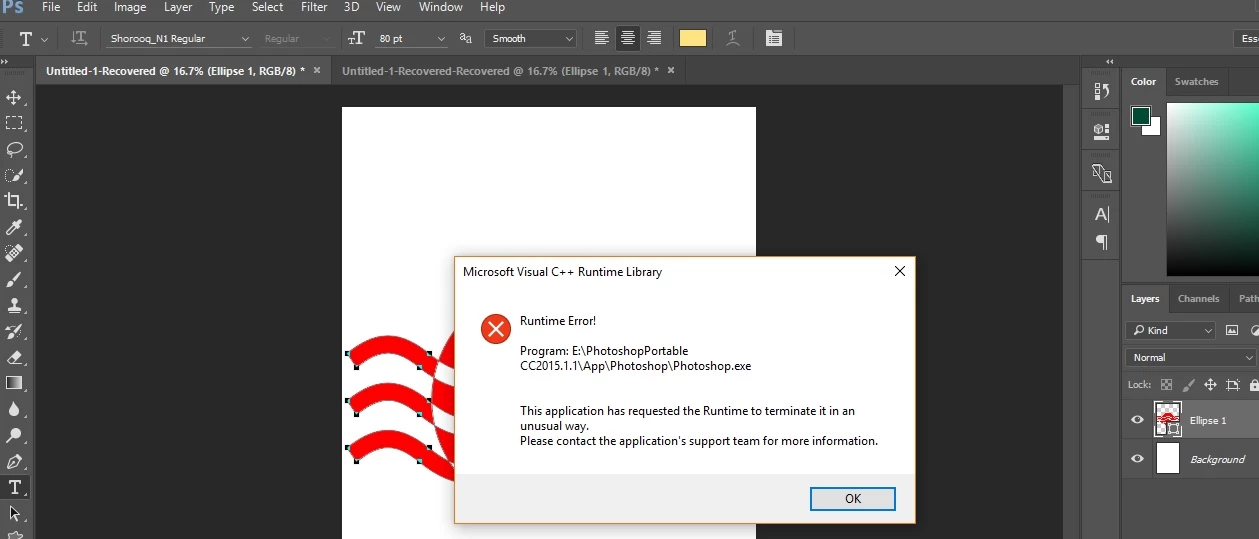Open the History panel icon
The width and height of the screenshot is (1259, 539).
click(x=1102, y=91)
